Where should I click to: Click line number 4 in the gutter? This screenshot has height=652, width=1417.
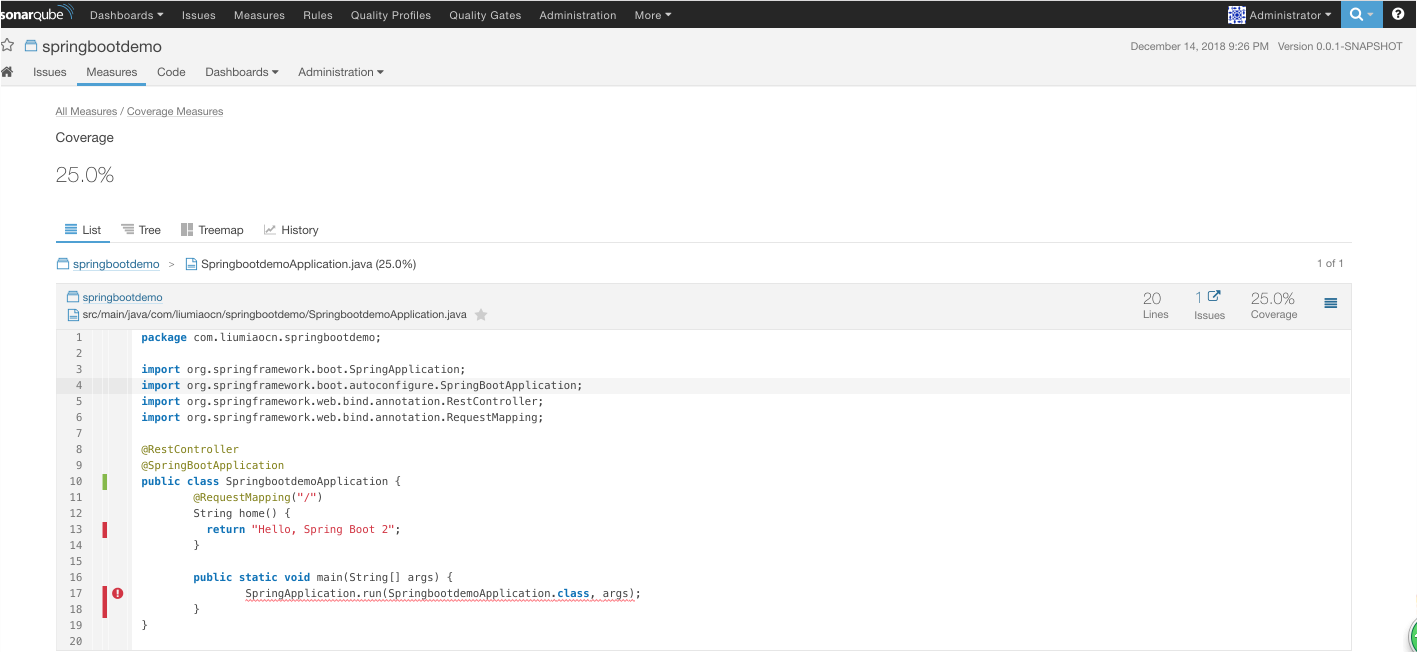[x=78, y=385]
